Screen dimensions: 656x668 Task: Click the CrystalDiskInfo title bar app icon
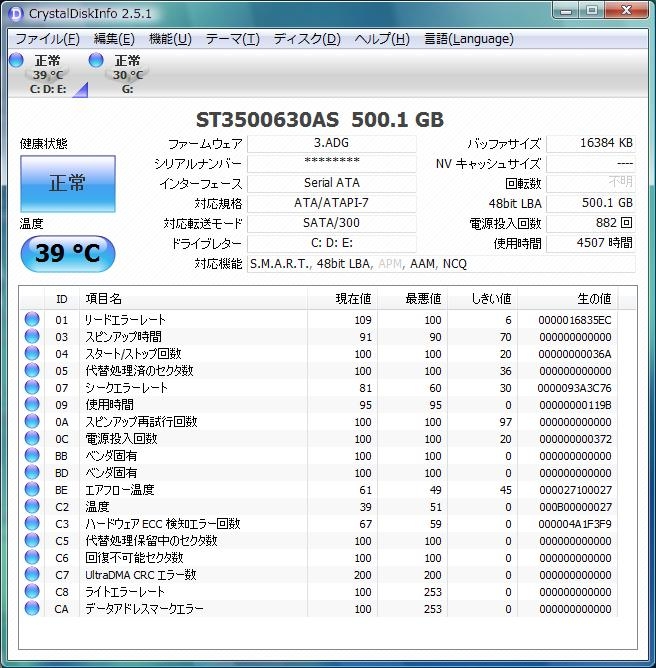(15, 14)
